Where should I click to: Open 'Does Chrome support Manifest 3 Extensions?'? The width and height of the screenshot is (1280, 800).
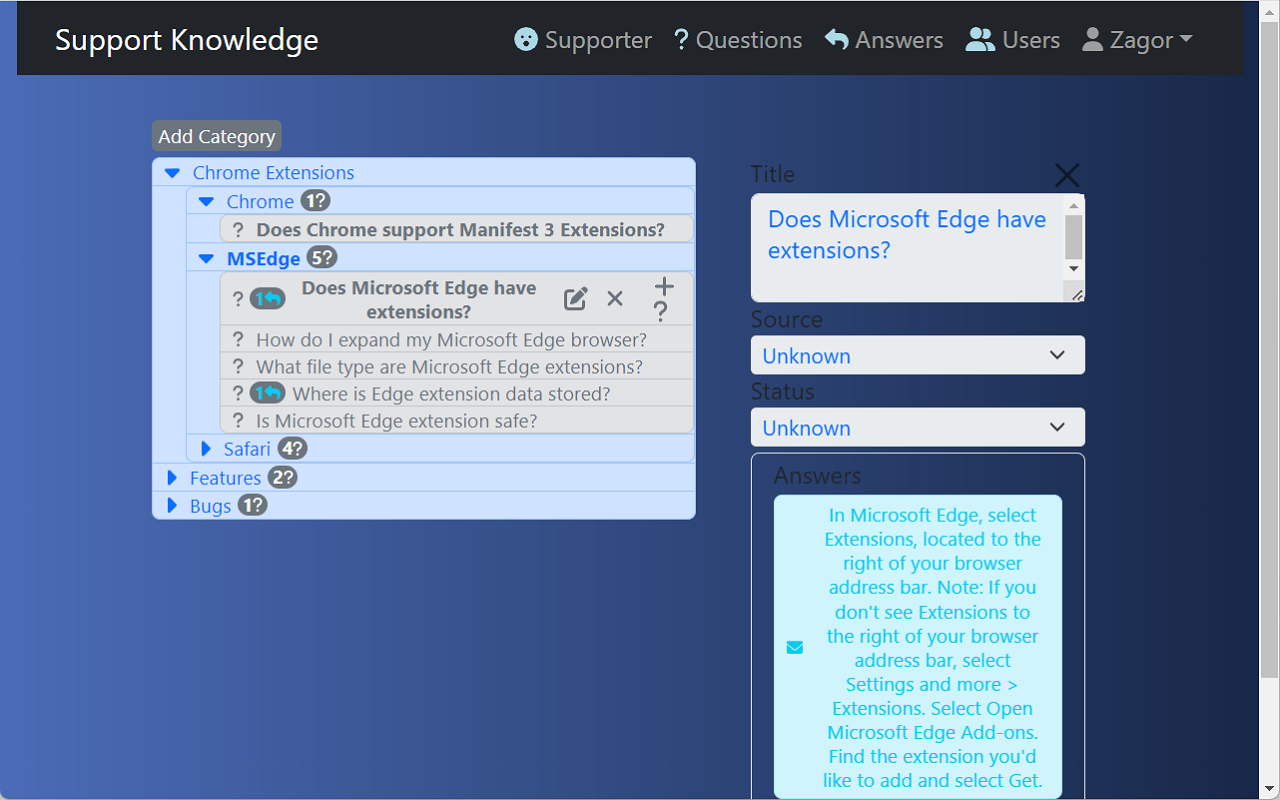coord(460,230)
